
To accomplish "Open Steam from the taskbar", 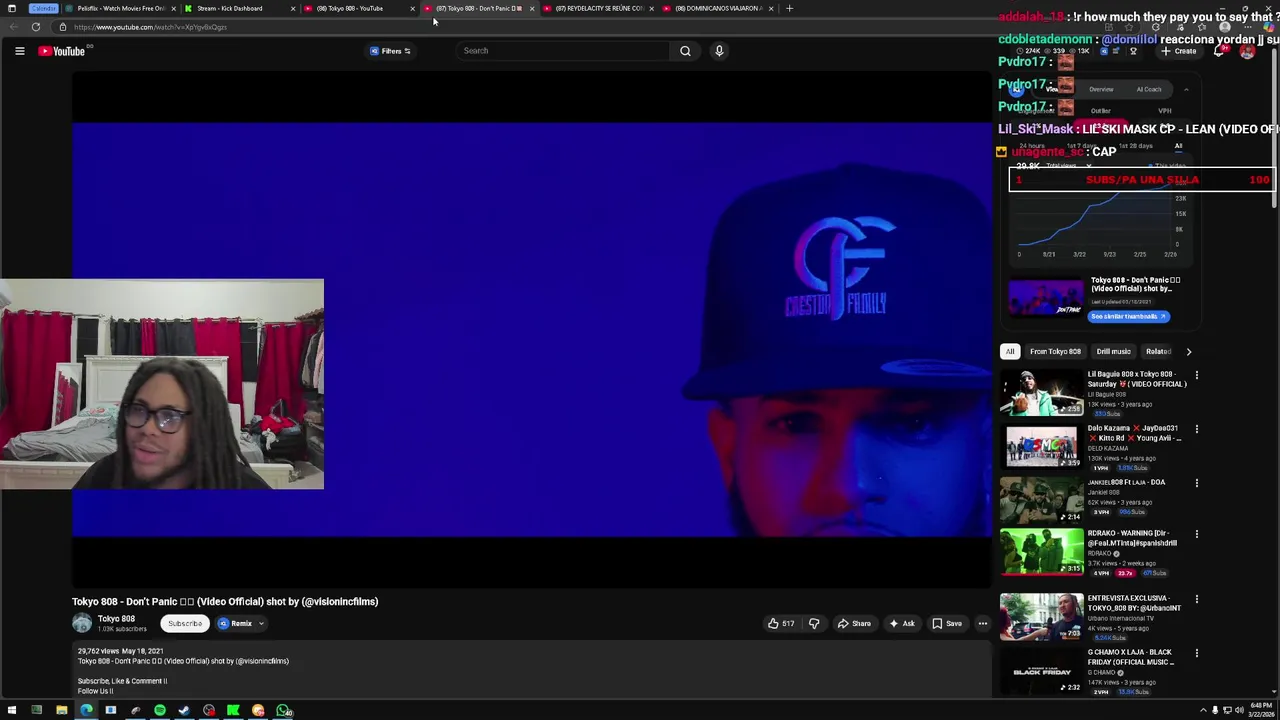I will 184,711.
